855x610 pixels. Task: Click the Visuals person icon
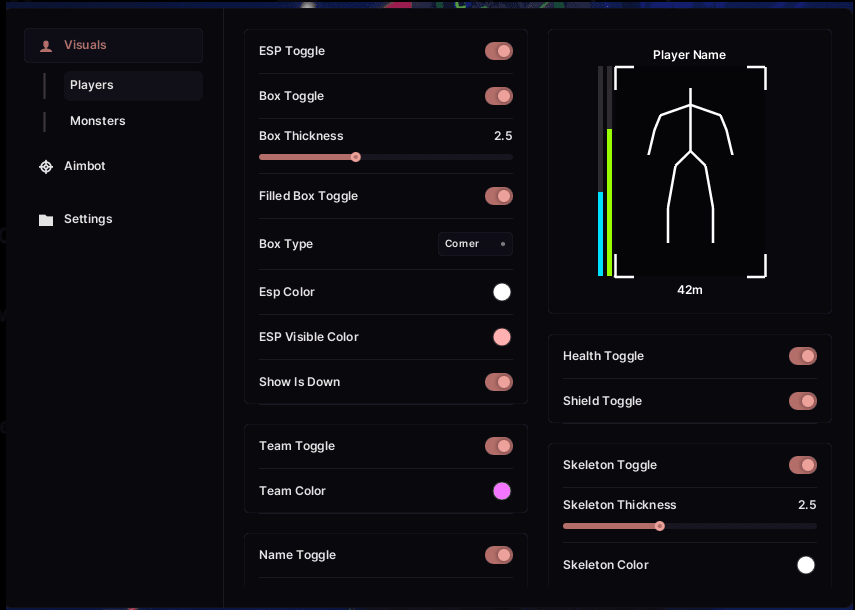46,46
